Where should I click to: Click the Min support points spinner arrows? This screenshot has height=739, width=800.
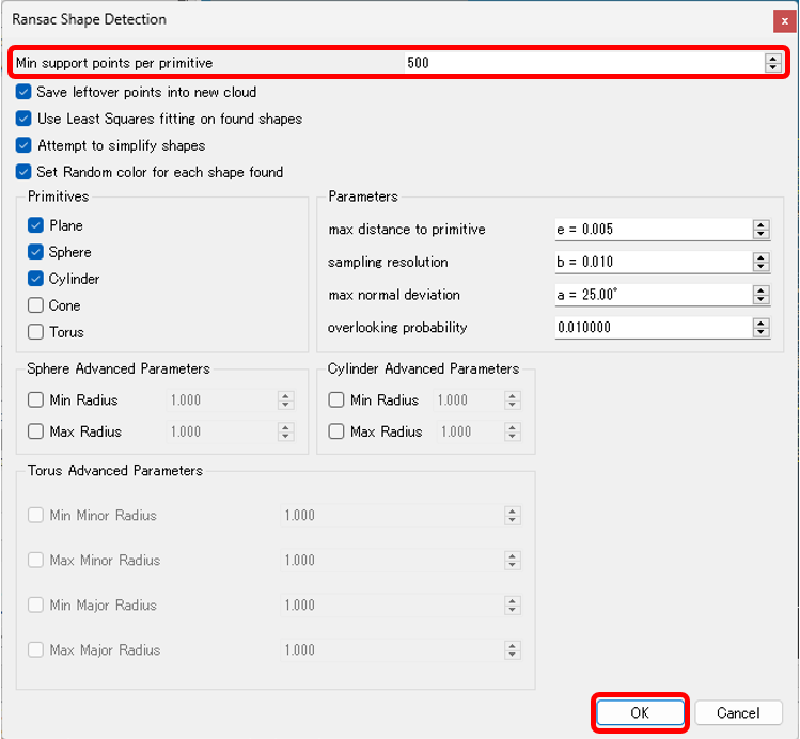coord(772,63)
